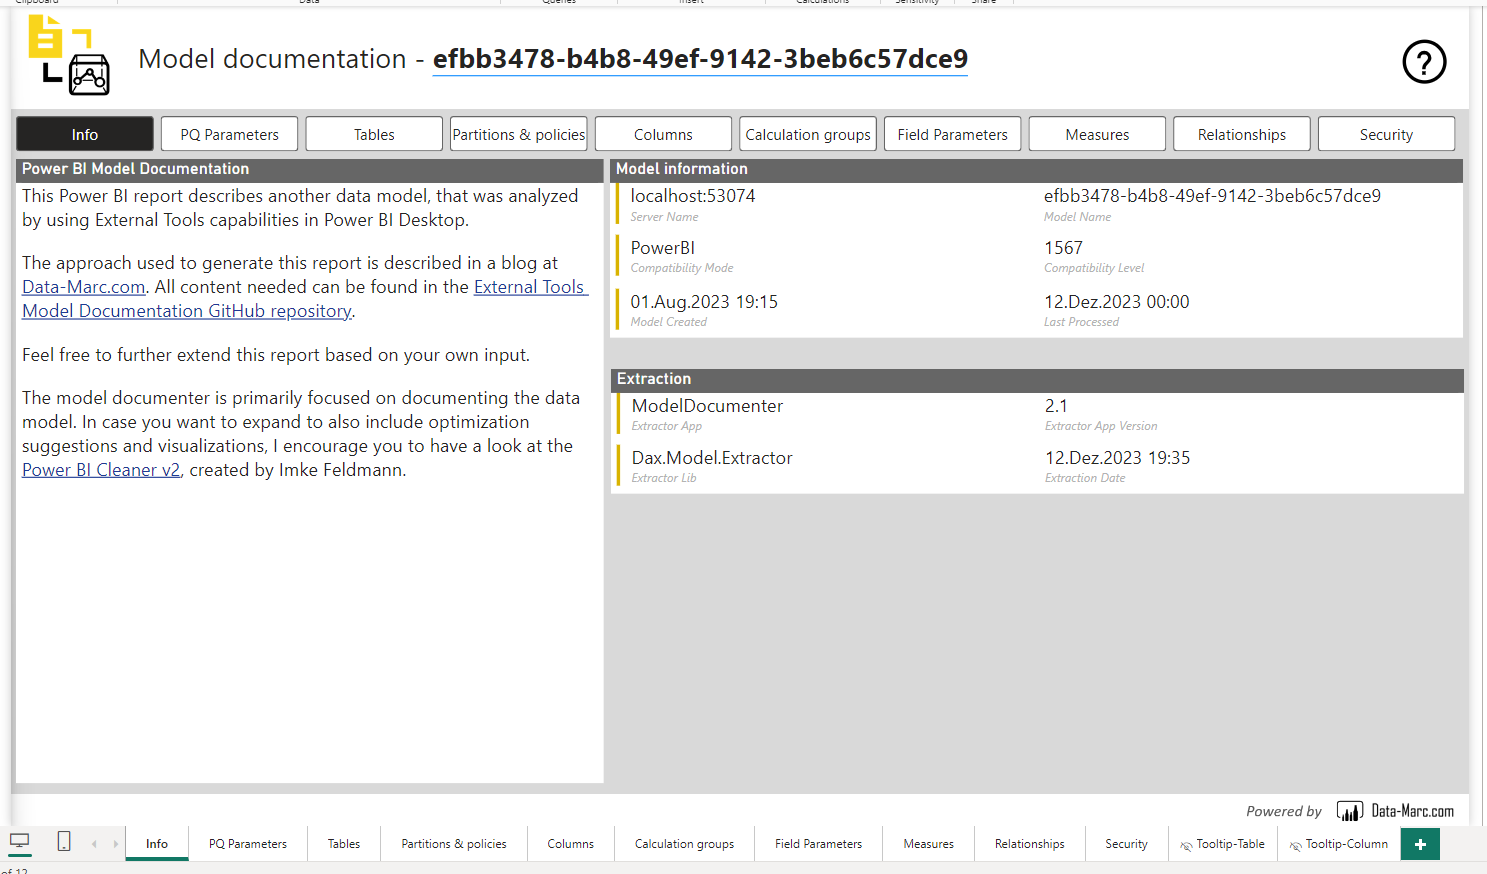The height and width of the screenshot is (874, 1487).
Task: Switch to Partitions & policies page tab
Action: [454, 844]
